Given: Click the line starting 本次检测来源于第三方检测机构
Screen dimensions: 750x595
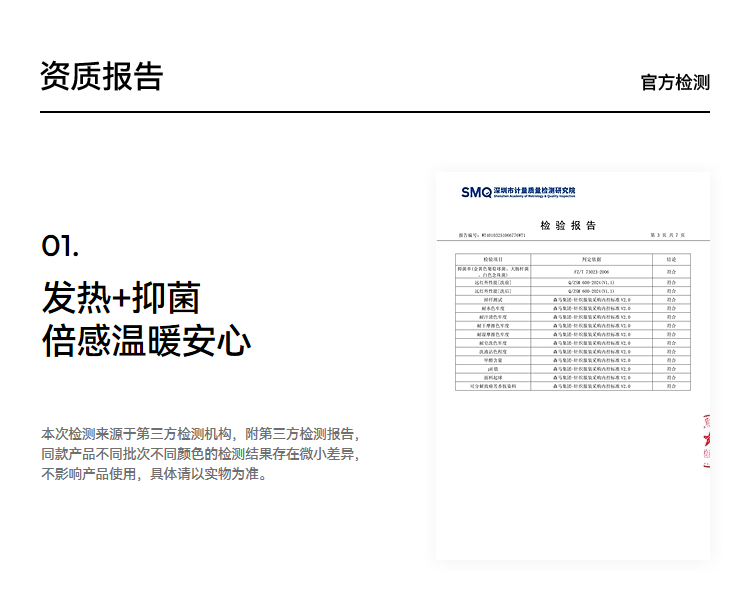Looking at the screenshot, I should coord(200,434).
